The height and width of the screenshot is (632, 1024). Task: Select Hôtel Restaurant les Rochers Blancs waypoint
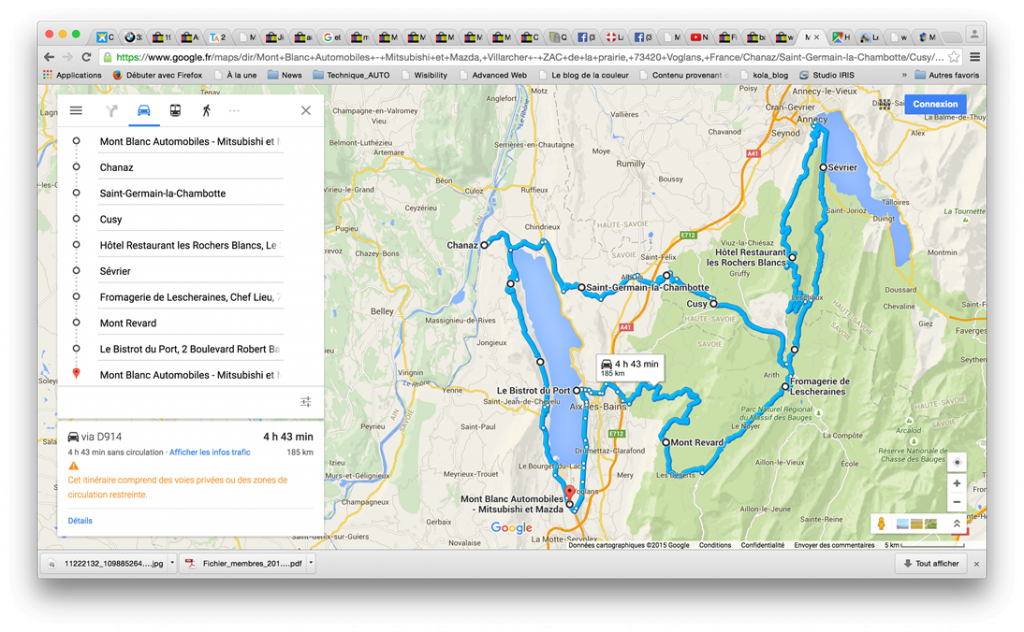(x=191, y=245)
